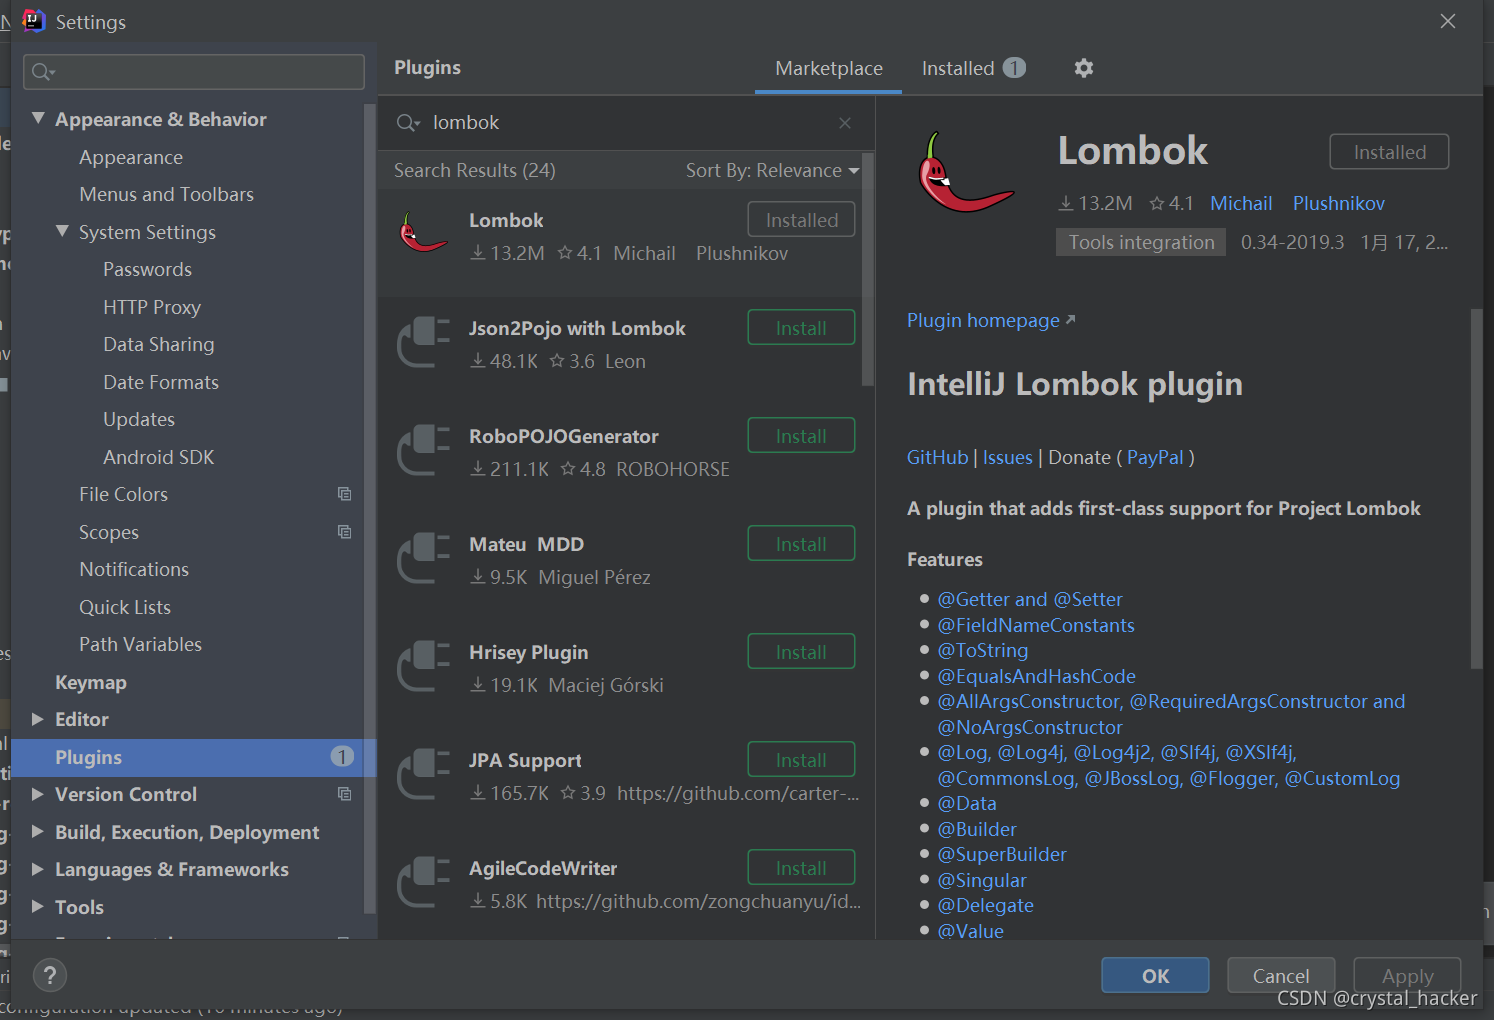Install the Mateu MDD plugin
This screenshot has height=1020, width=1494.
(801, 544)
